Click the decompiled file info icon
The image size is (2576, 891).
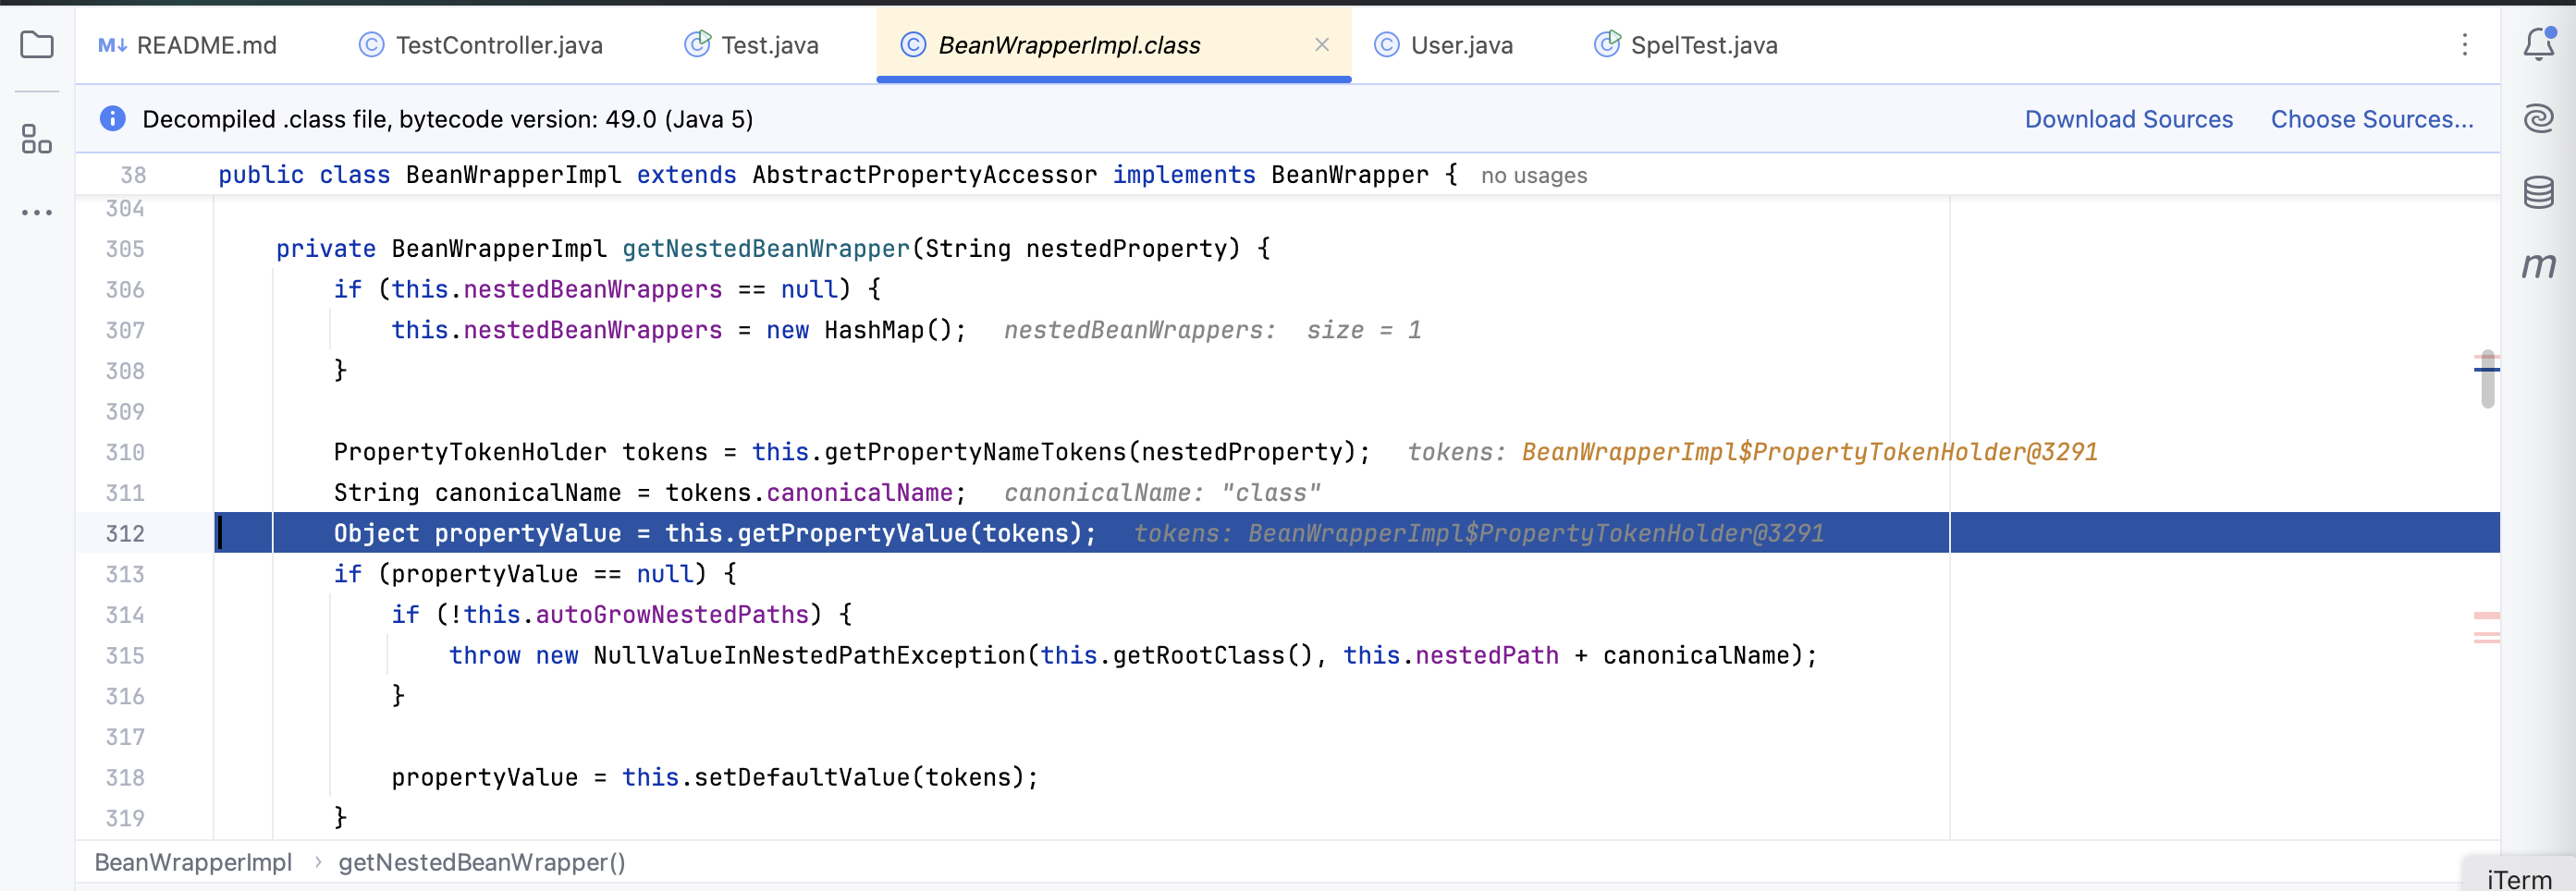pyautogui.click(x=112, y=119)
